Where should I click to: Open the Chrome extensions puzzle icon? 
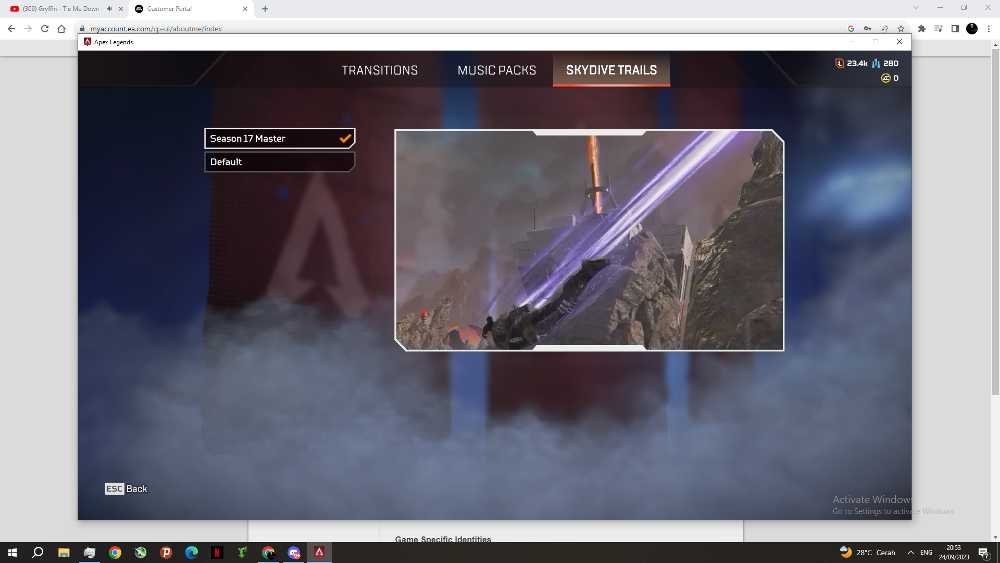922,29
